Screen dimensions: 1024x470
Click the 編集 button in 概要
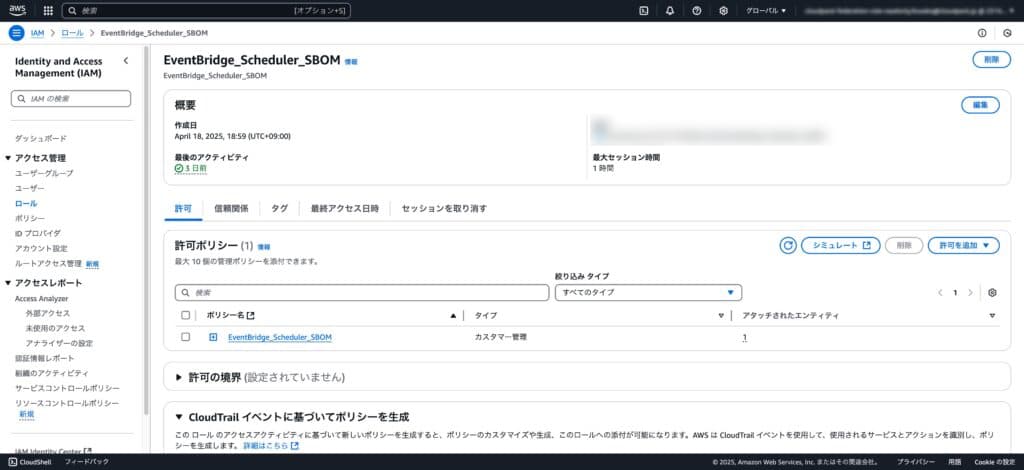point(980,104)
